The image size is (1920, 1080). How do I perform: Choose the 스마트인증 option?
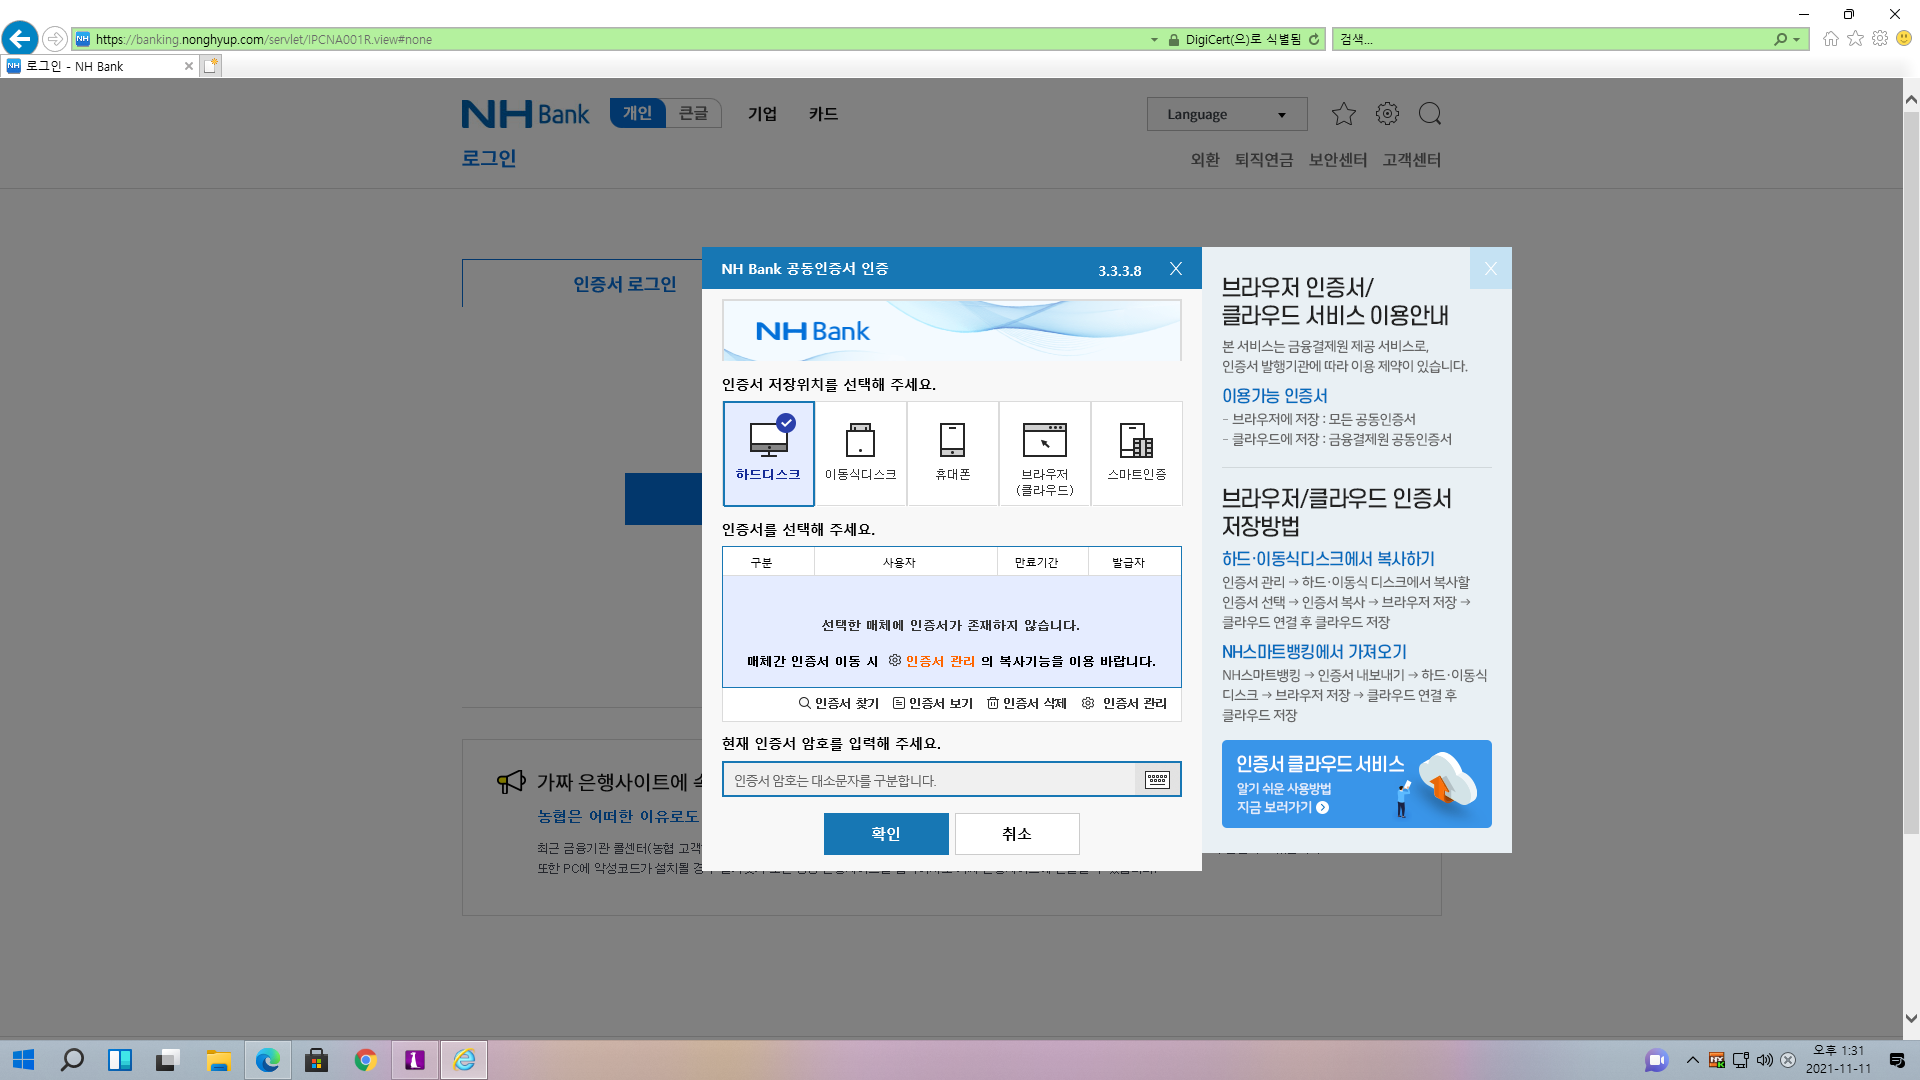coord(1136,453)
